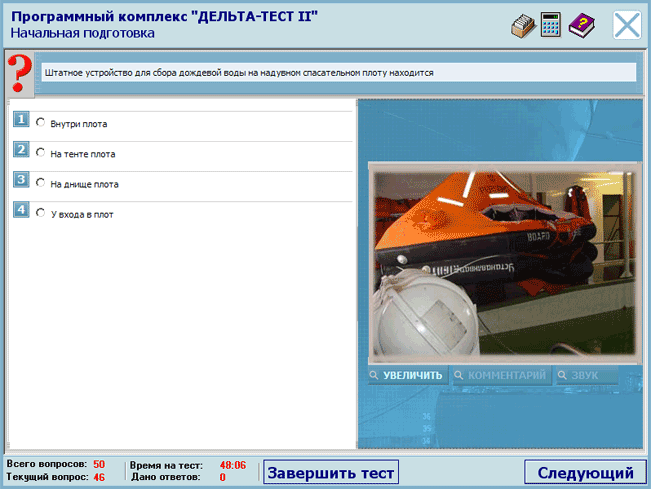Click the answer text На тенте плота
Viewport: 651px width, 489px height.
tap(83, 154)
